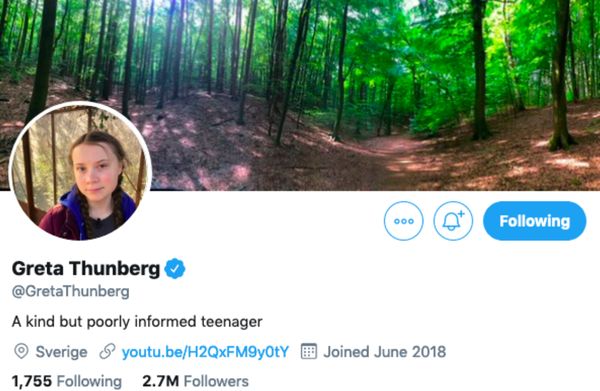Click the Joined June 2018 text
600x391 pixels.
tap(385, 352)
